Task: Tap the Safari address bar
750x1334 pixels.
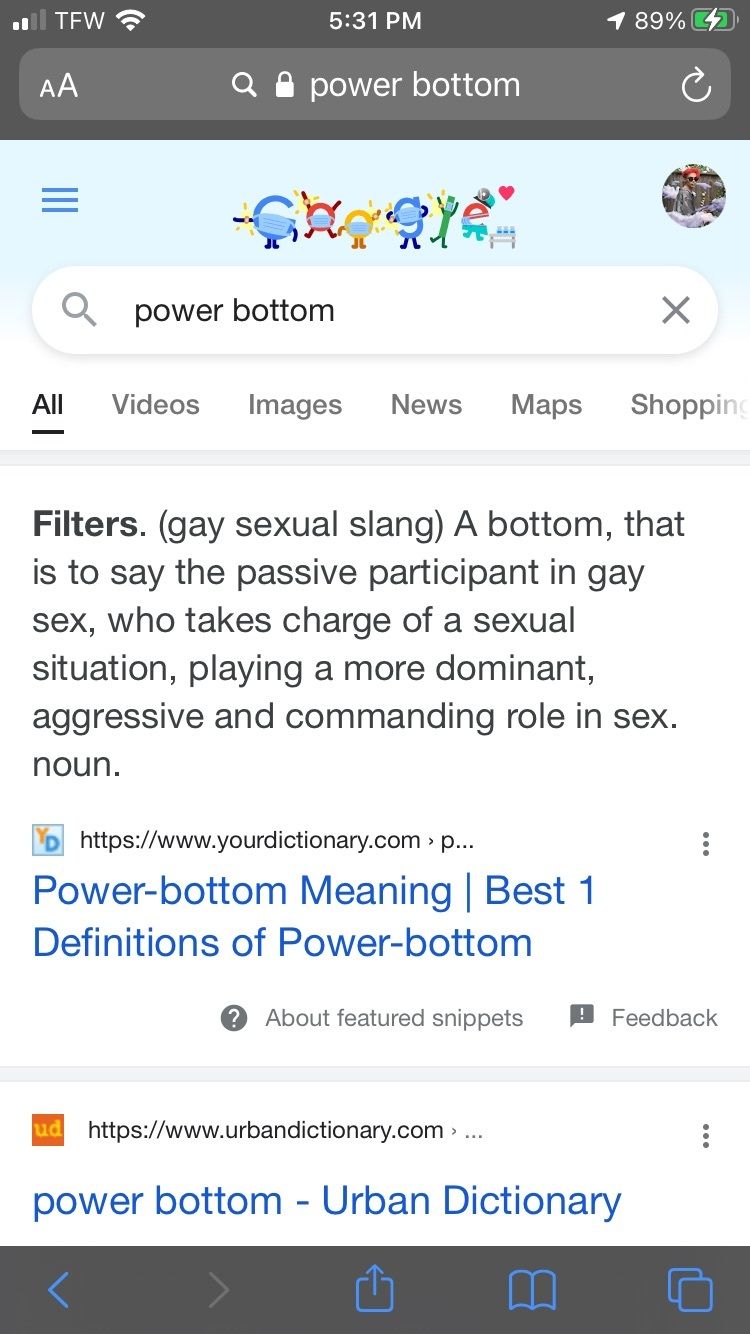Action: click(375, 85)
